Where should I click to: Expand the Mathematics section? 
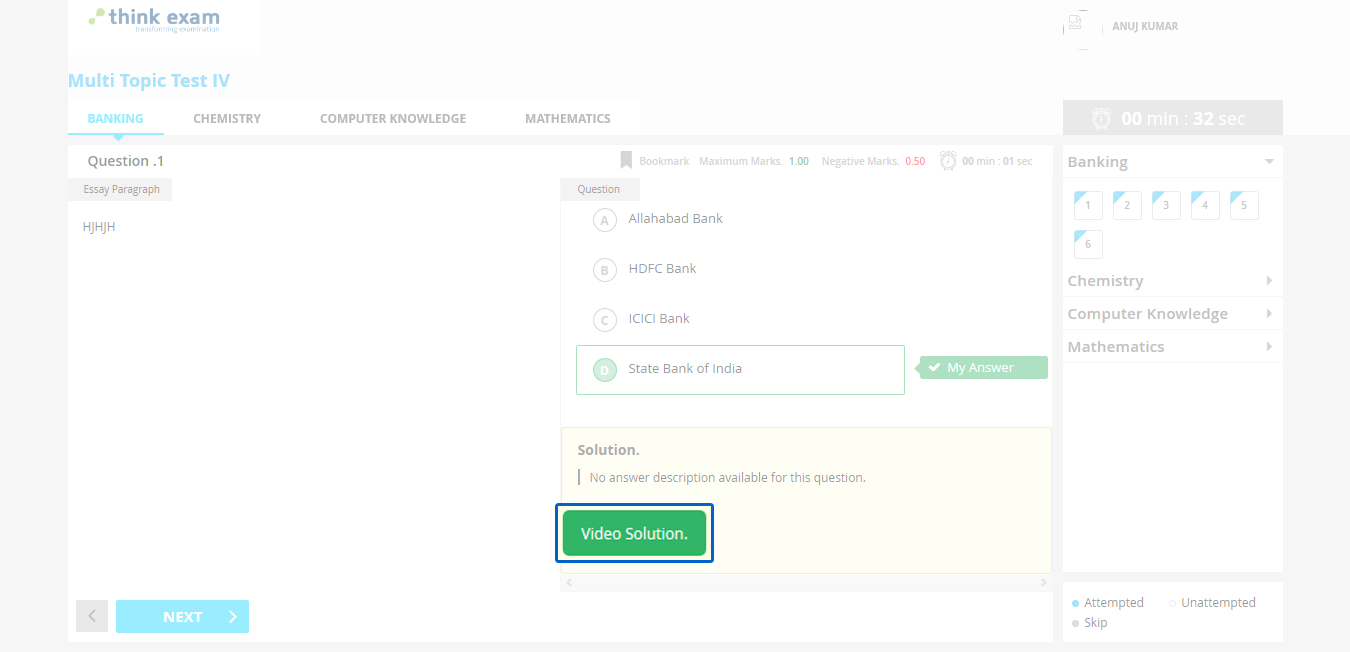(1172, 347)
